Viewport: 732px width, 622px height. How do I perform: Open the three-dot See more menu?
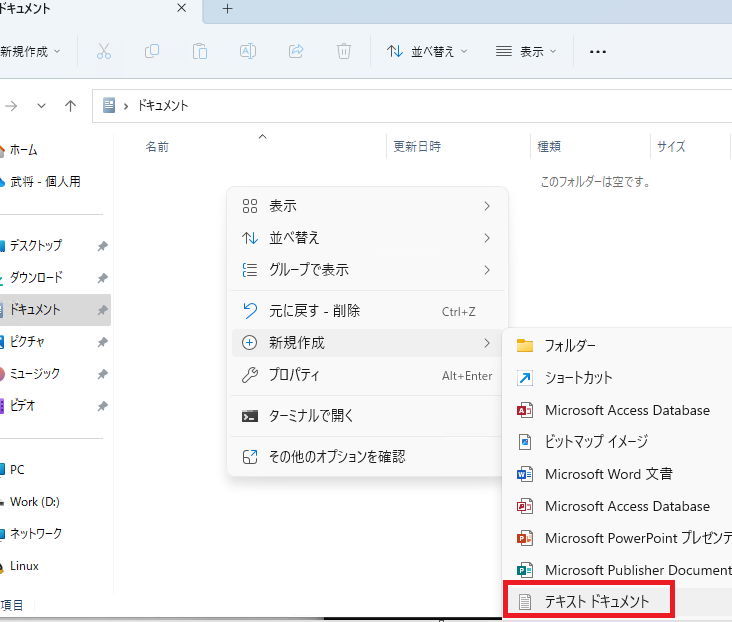598,52
